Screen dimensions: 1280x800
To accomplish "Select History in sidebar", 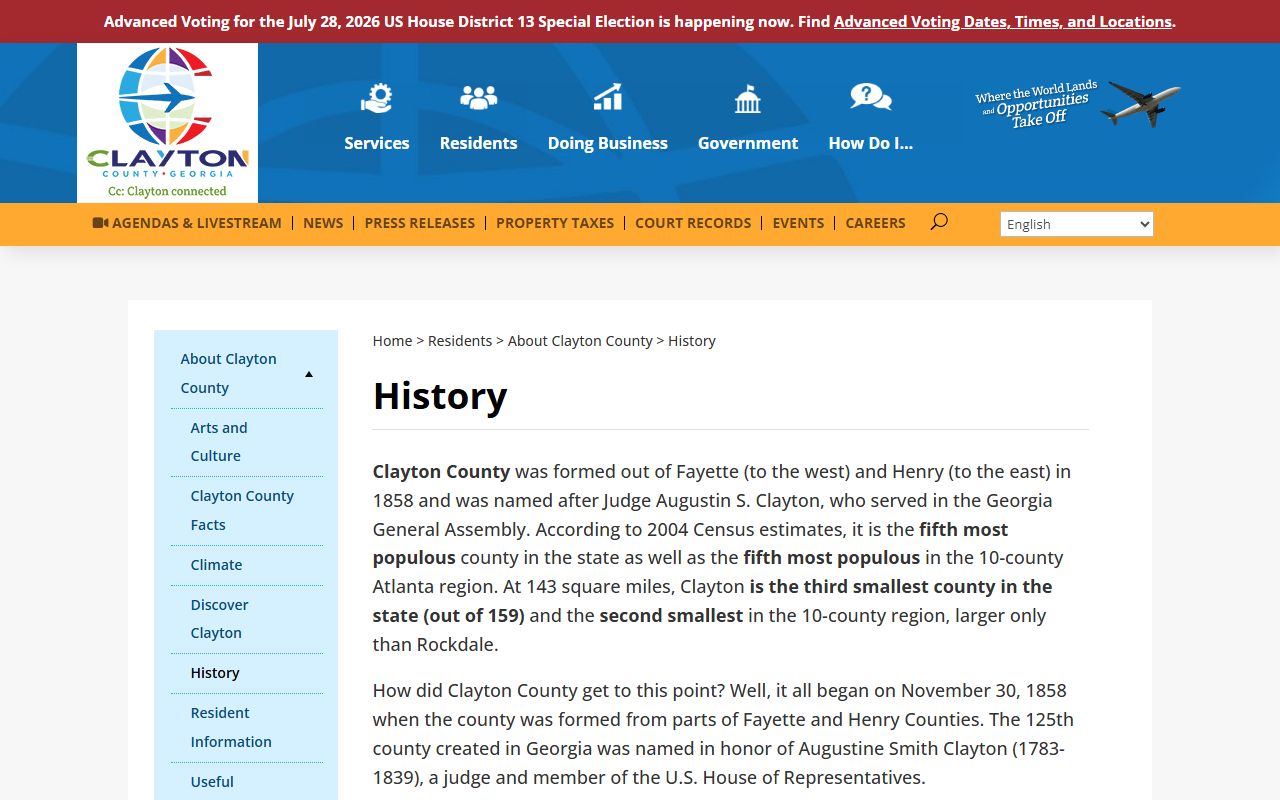I will pyautogui.click(x=215, y=673).
